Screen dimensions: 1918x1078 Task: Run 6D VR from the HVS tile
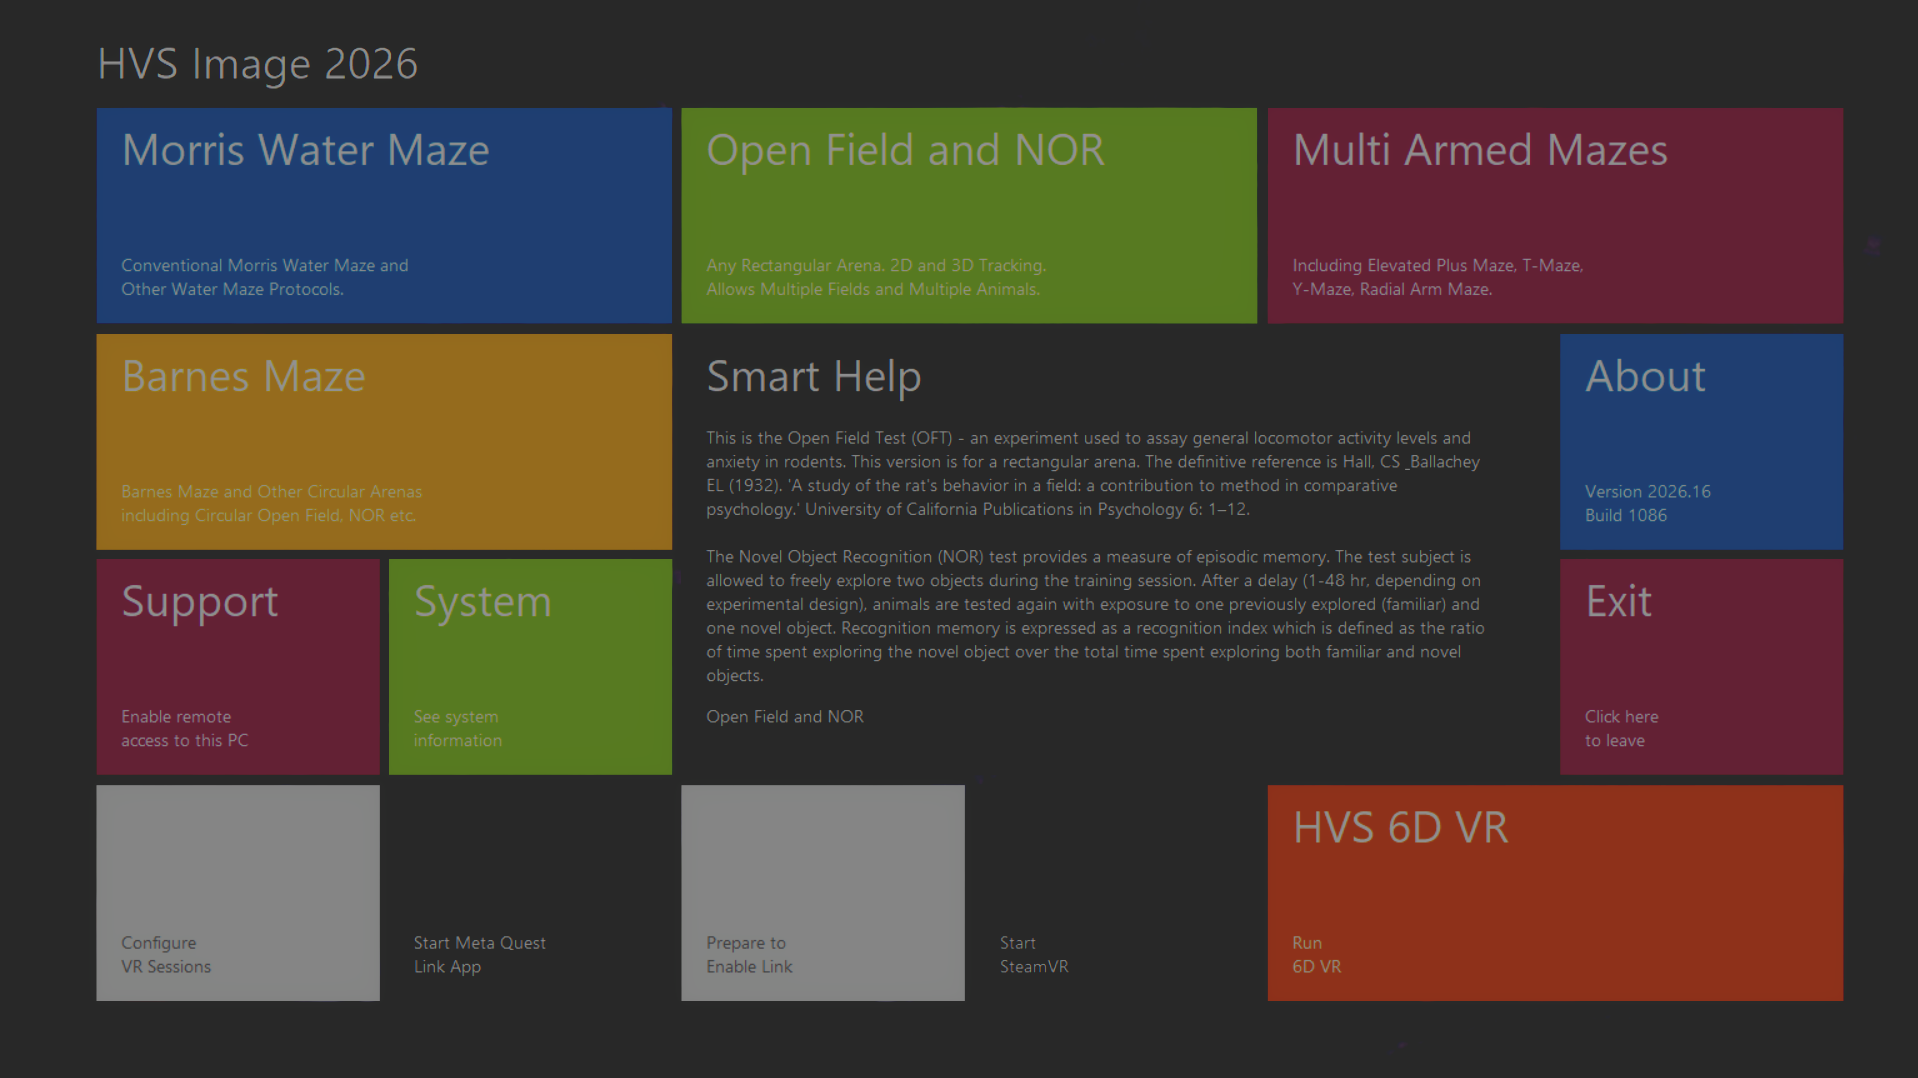point(1553,892)
